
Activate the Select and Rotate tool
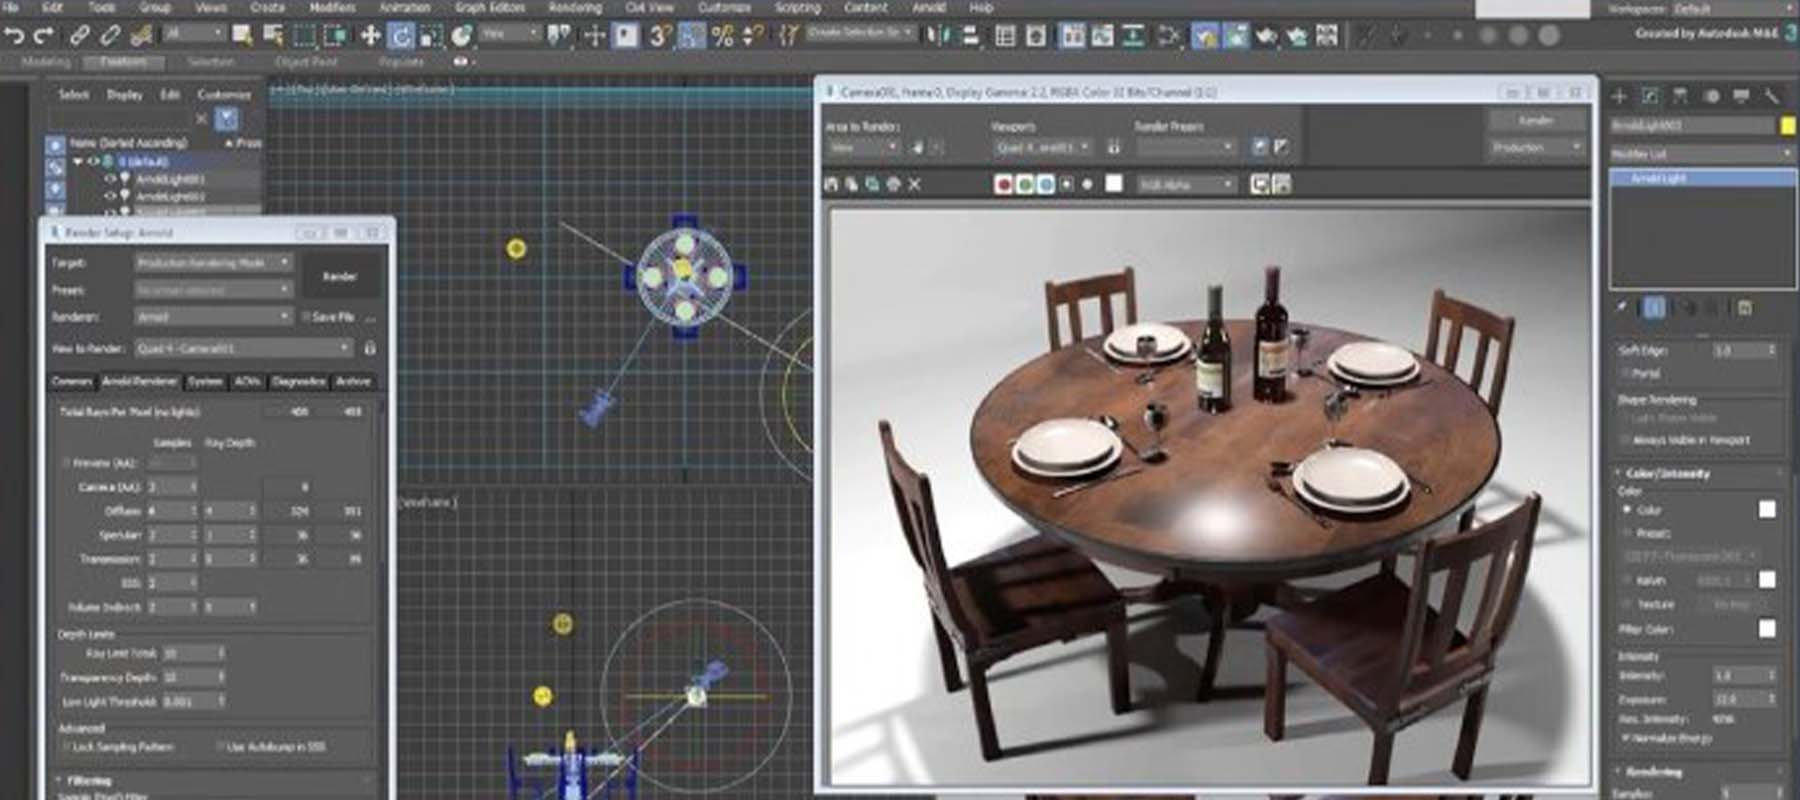coord(400,37)
